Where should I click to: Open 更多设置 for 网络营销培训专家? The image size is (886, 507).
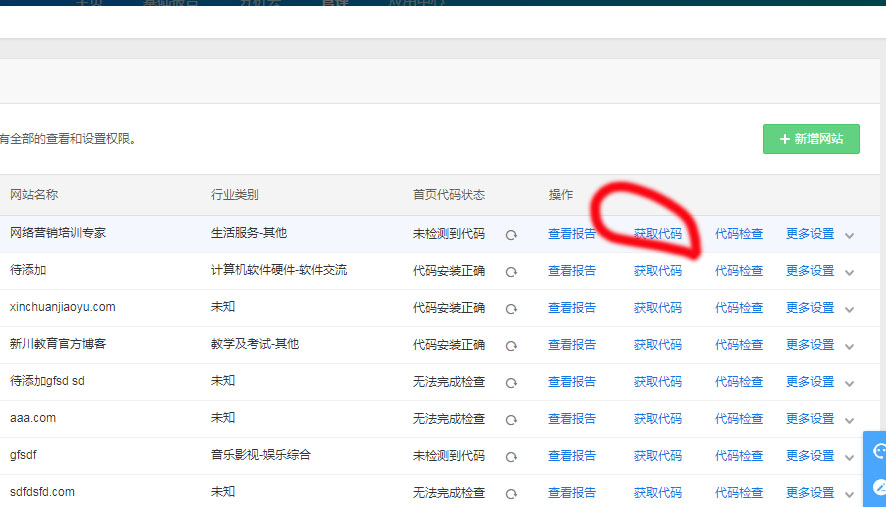[x=810, y=234]
